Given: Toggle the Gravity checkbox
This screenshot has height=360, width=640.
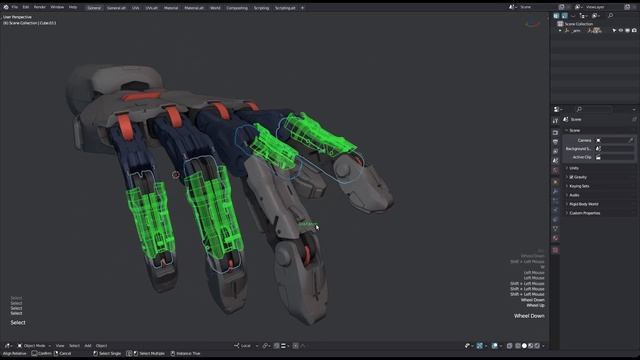Looking at the screenshot, I should [x=571, y=177].
